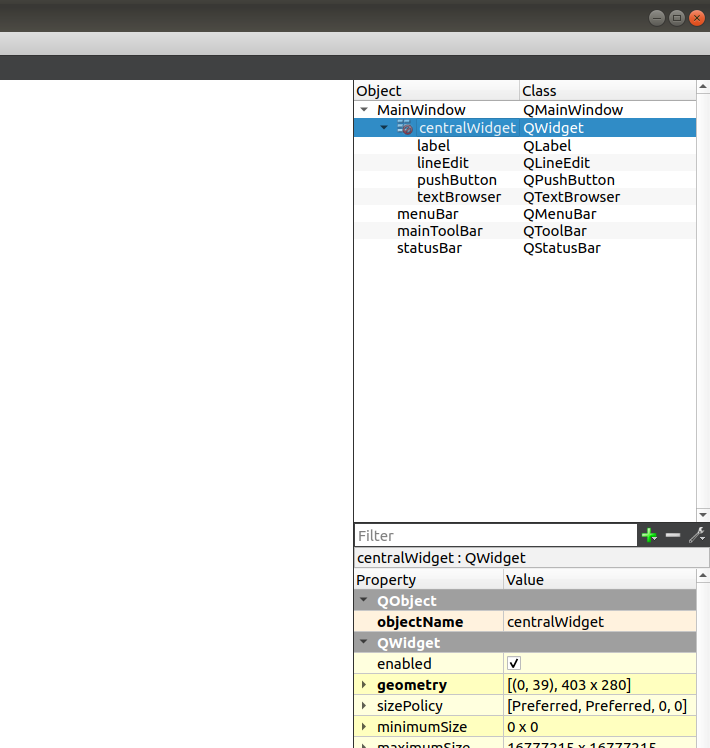Uncheck the enabled property checkbox
710x748 pixels.
click(514, 663)
